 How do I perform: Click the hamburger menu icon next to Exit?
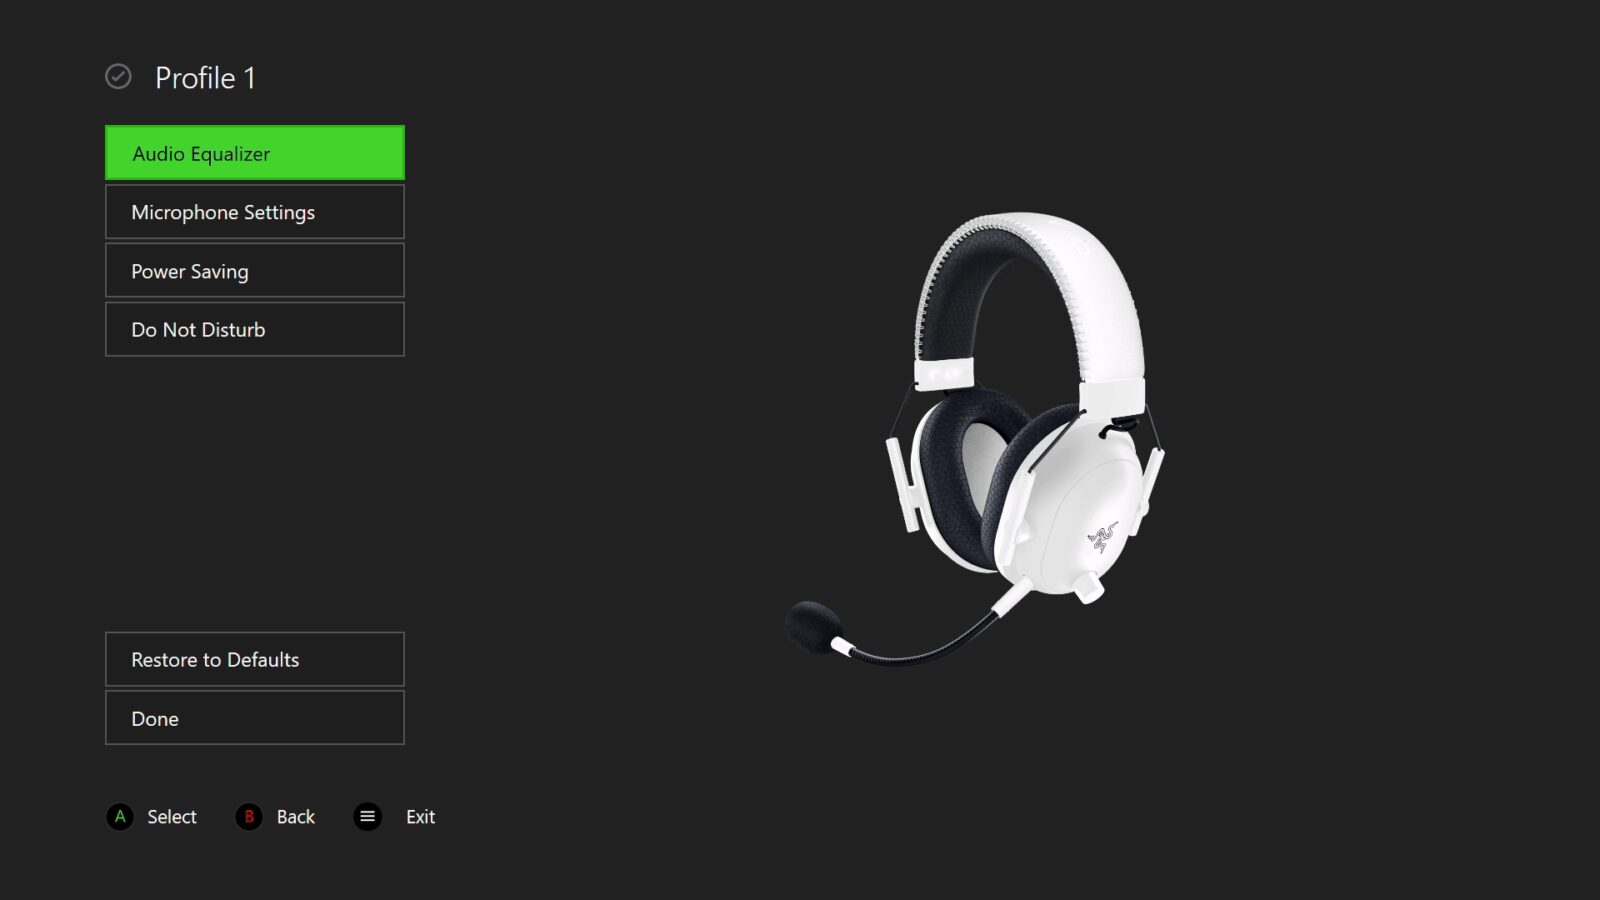click(368, 817)
